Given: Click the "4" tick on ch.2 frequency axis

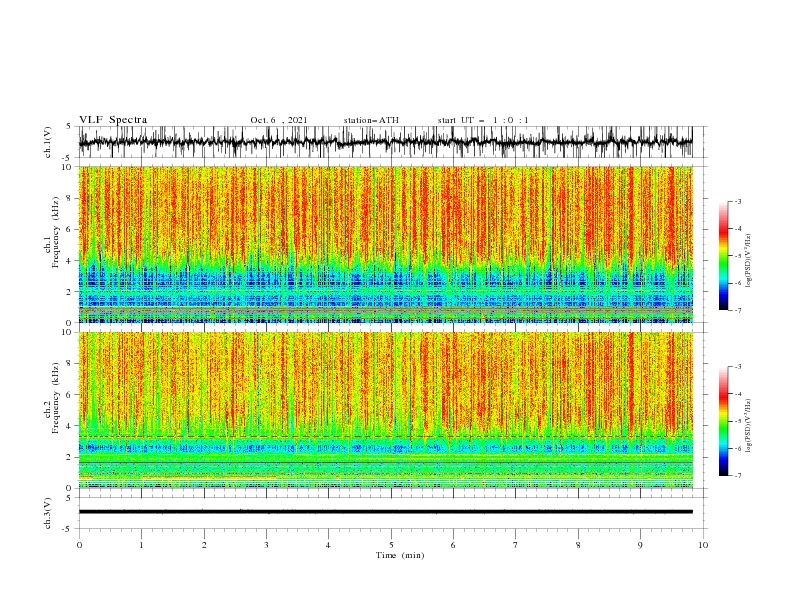Looking at the screenshot, I should (x=69, y=426).
